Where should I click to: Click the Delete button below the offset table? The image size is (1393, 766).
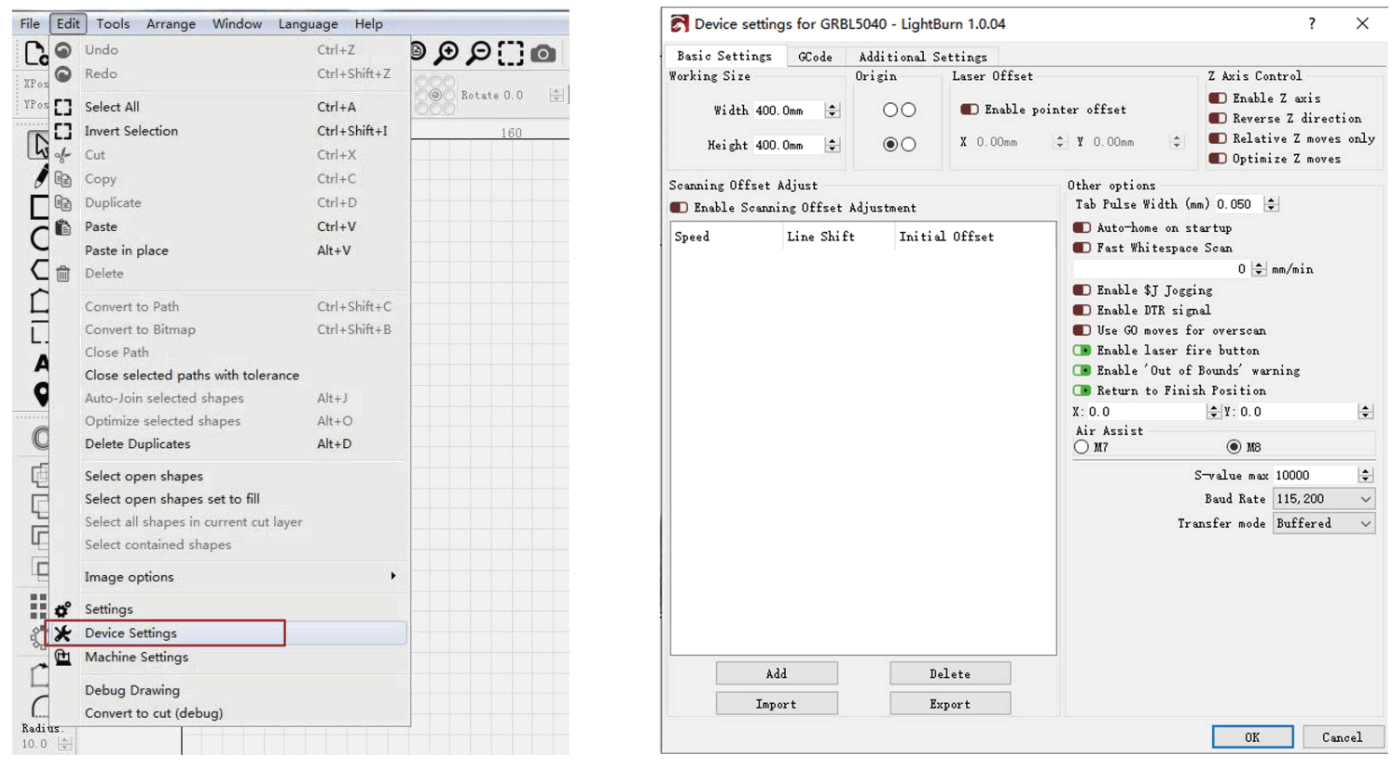click(x=950, y=674)
